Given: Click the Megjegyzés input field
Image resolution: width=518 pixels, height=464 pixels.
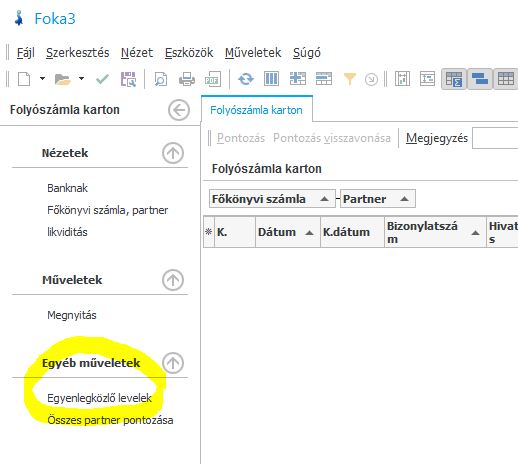Looking at the screenshot, I should pyautogui.click(x=495, y=138).
